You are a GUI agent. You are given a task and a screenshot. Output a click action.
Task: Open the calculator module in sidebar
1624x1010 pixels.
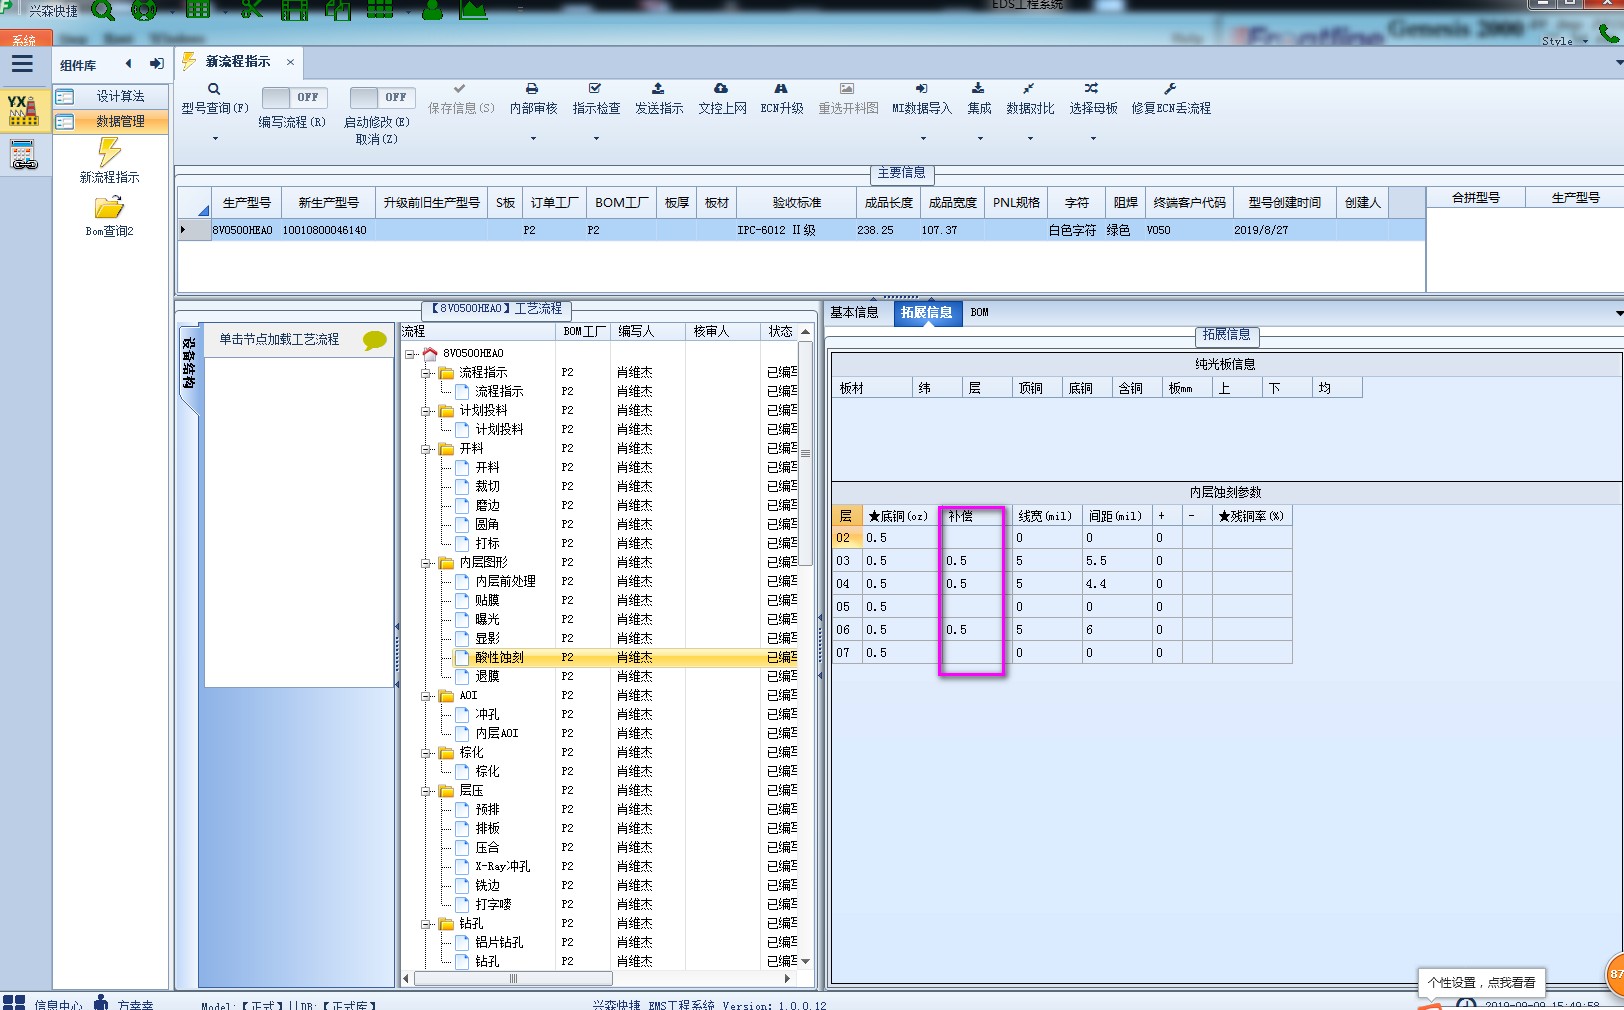24,154
